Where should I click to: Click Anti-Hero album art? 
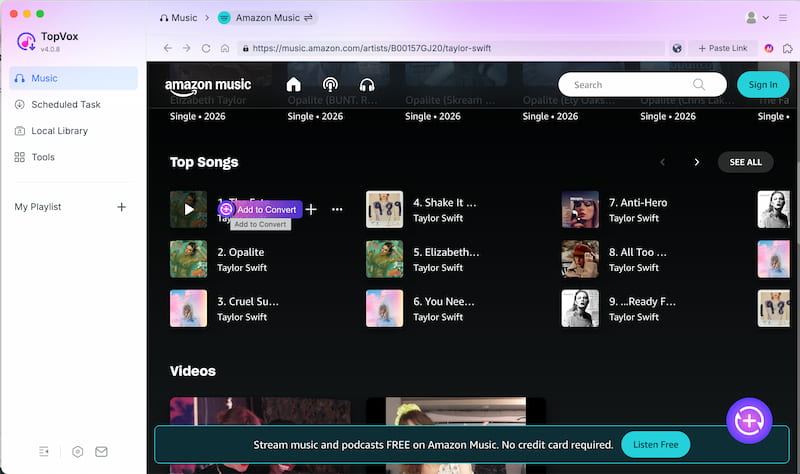[581, 210]
